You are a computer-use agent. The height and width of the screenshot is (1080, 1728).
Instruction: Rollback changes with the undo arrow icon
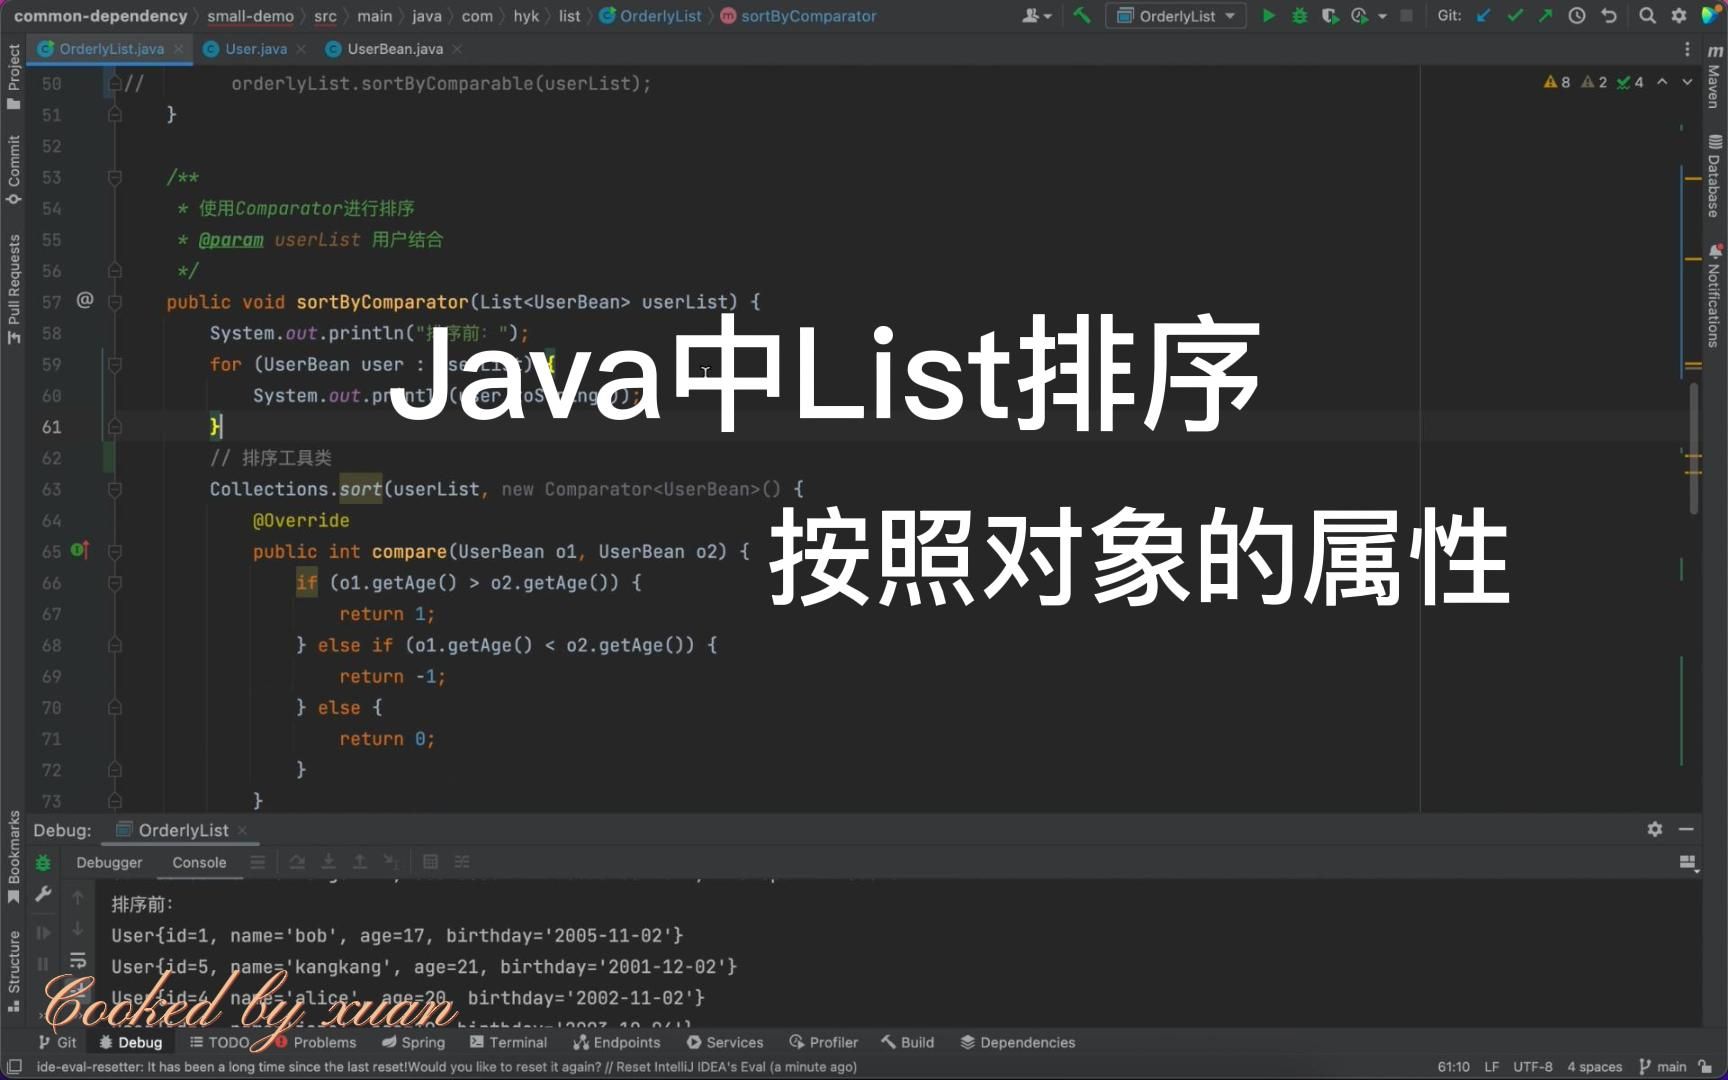coord(1608,15)
